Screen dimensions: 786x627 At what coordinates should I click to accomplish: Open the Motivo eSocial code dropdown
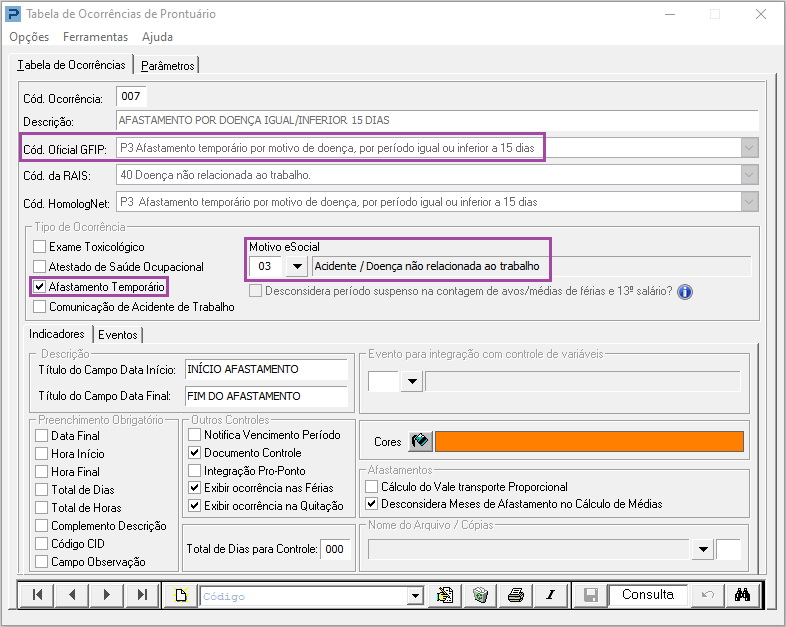[x=296, y=267]
